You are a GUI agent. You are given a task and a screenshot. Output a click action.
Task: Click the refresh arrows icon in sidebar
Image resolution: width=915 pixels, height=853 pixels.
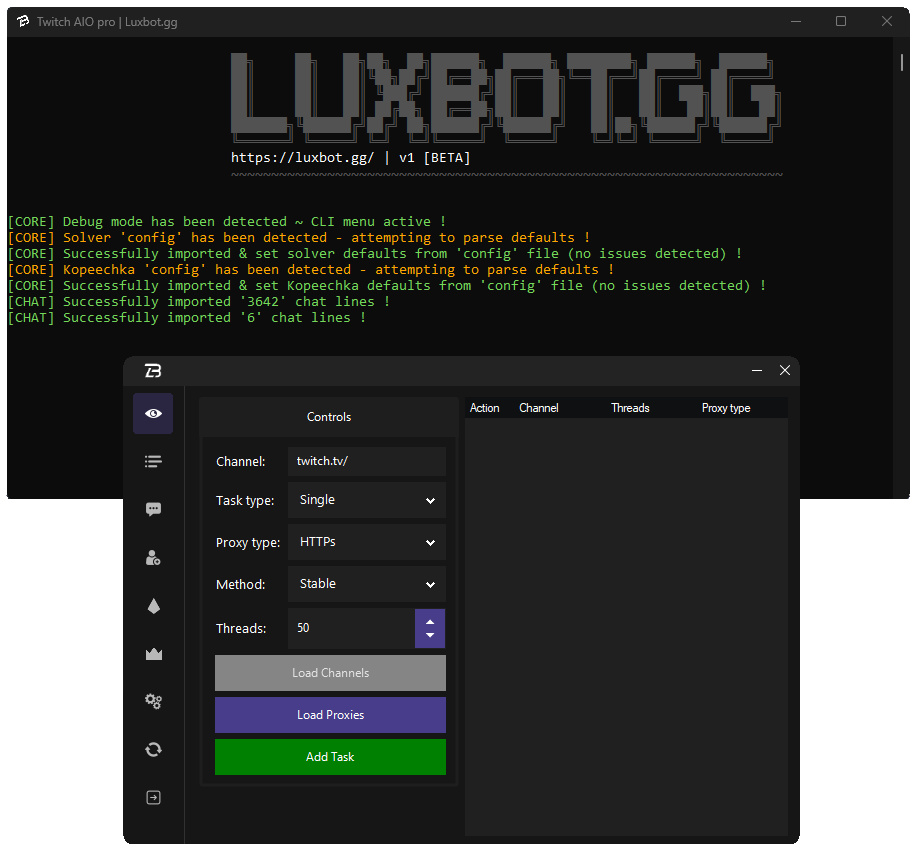tap(153, 750)
